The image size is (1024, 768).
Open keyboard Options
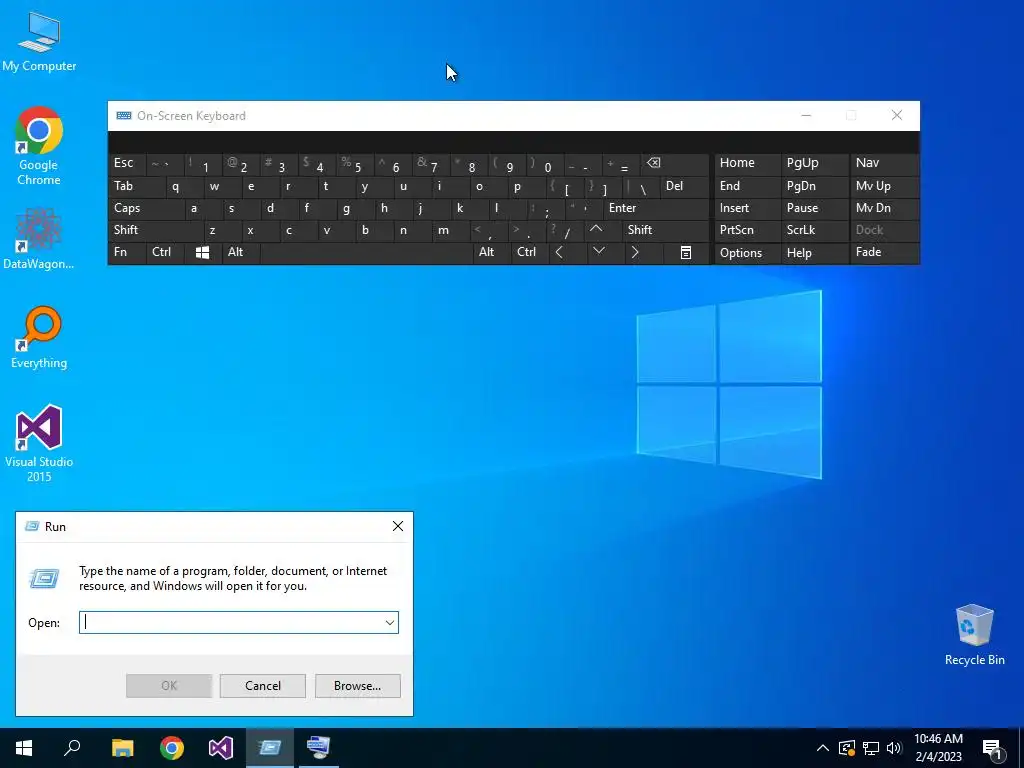748,253
